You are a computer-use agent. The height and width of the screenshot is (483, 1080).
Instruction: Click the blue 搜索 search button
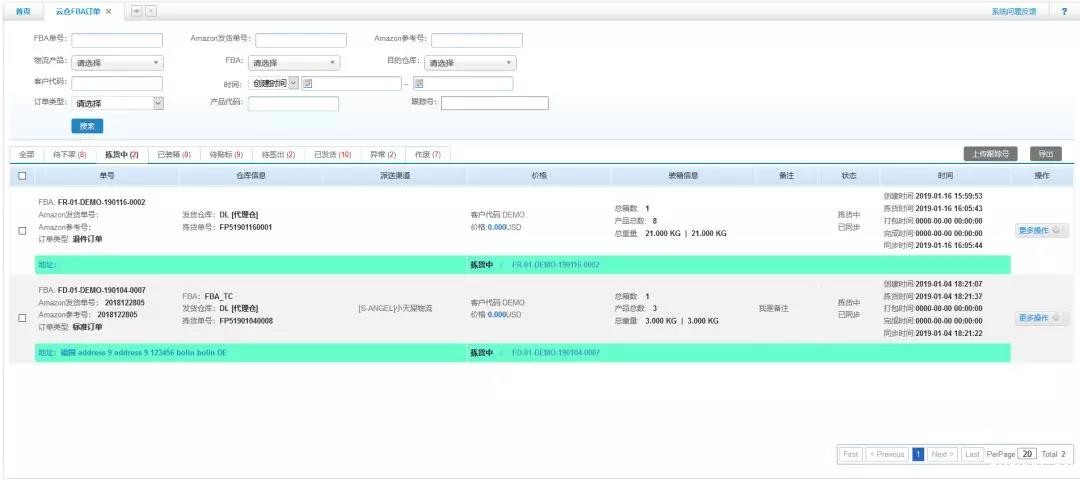(87, 126)
